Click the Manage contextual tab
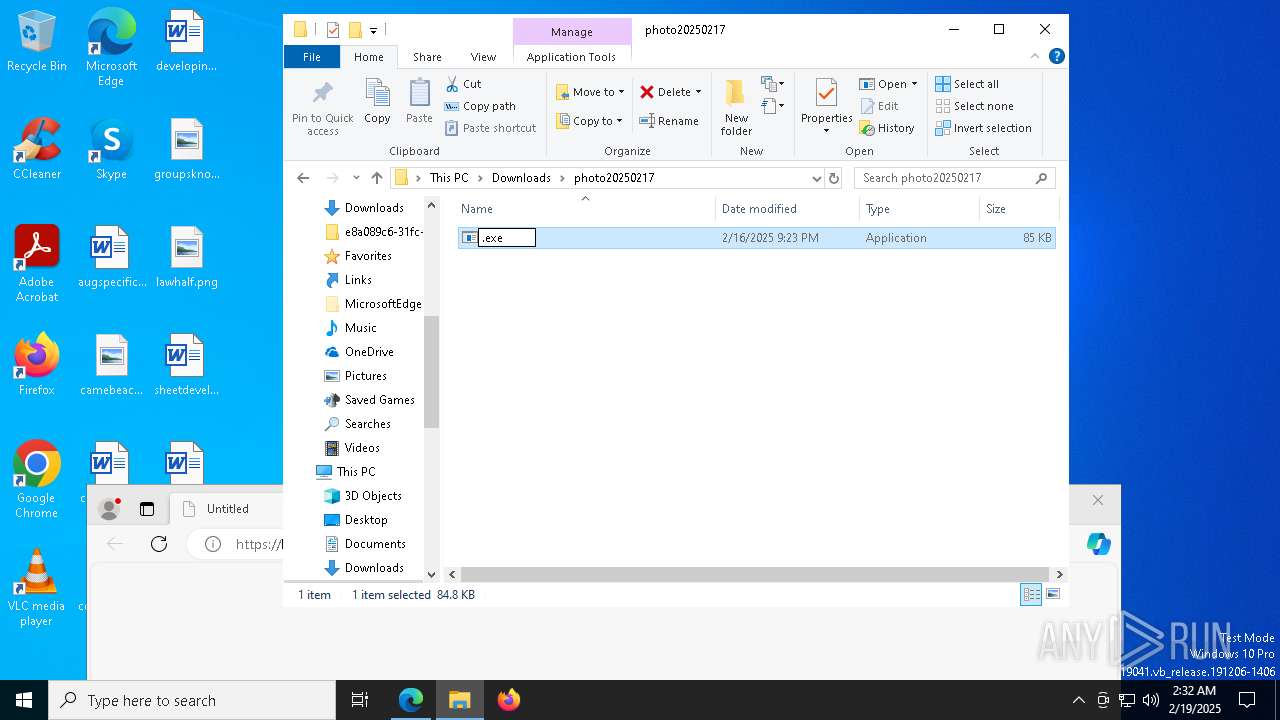 pyautogui.click(x=571, y=32)
